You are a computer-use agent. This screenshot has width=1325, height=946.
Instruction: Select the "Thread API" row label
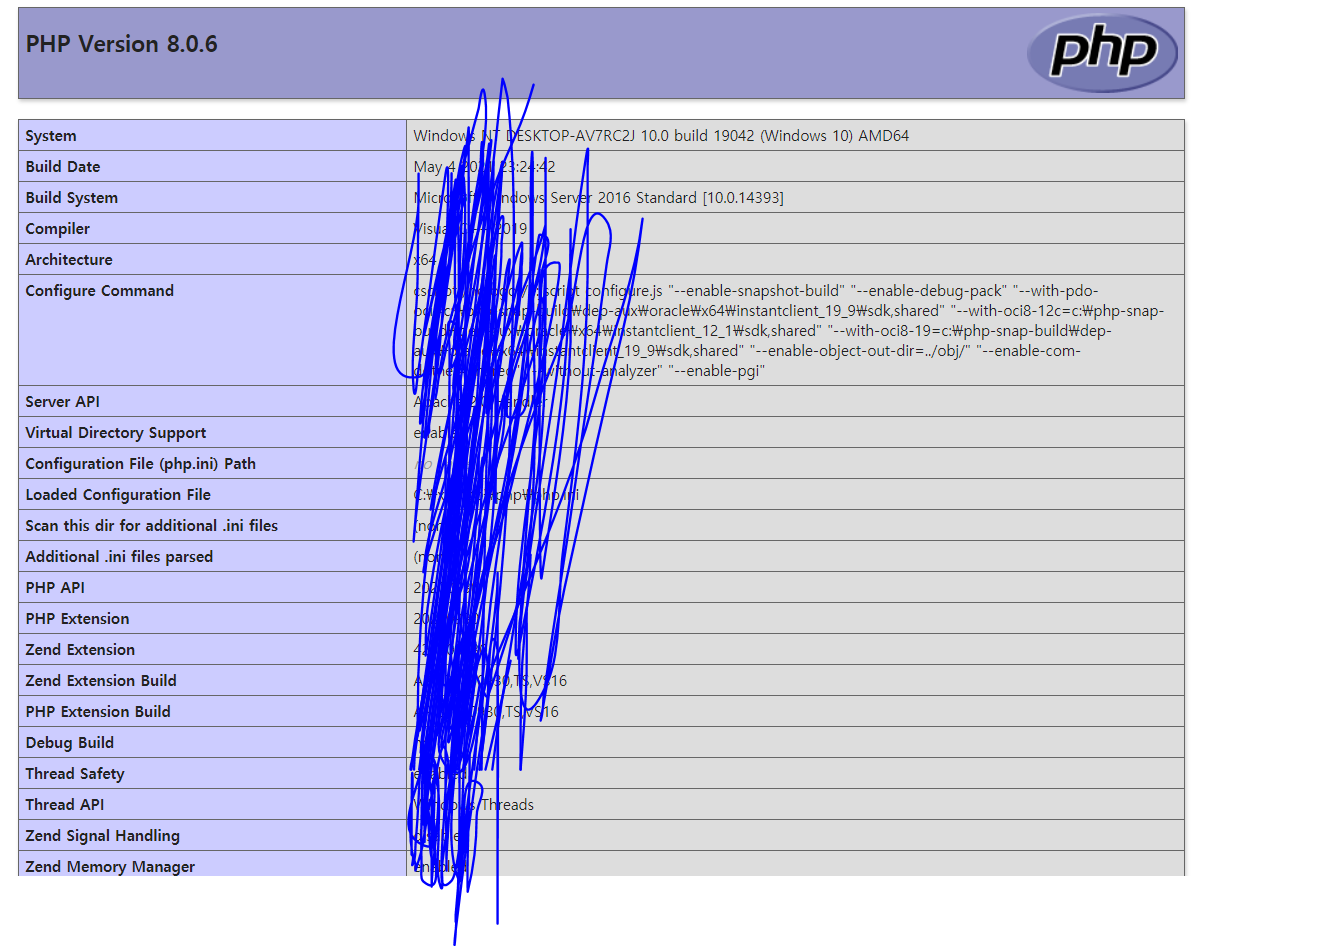65,805
